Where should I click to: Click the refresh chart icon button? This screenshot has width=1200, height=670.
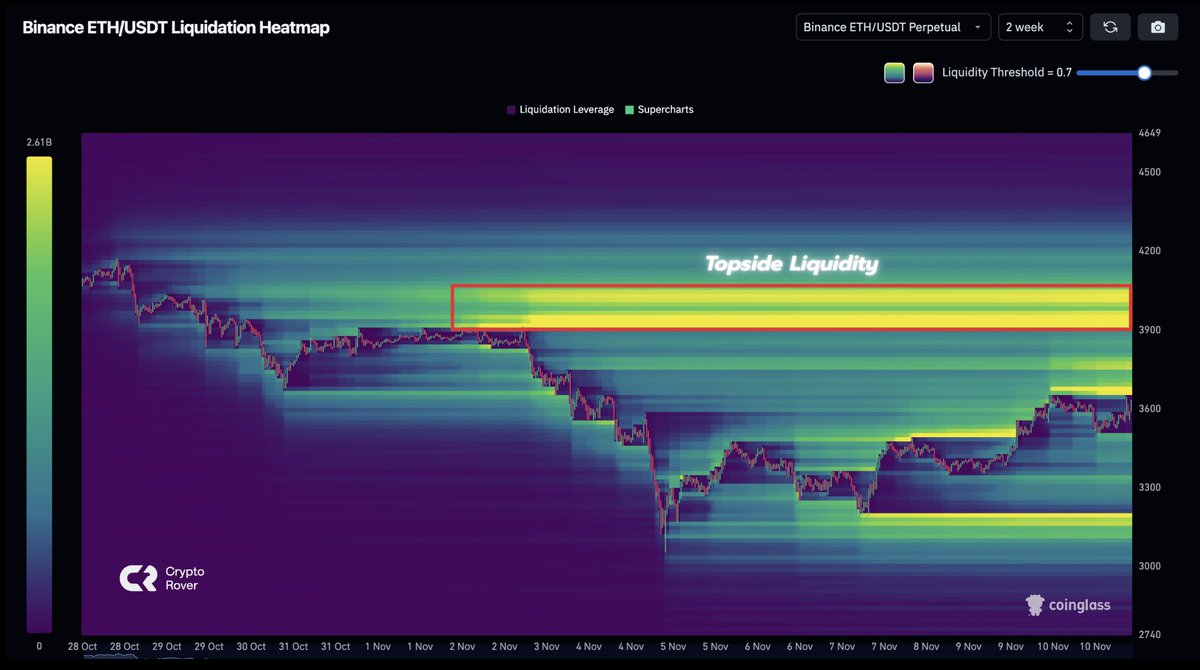1110,27
